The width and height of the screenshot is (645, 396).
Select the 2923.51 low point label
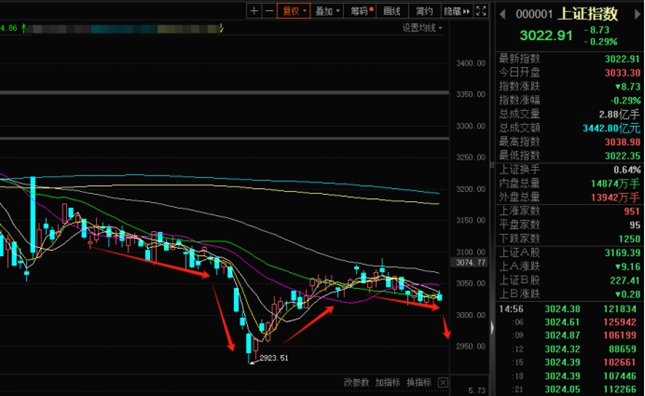click(x=274, y=358)
